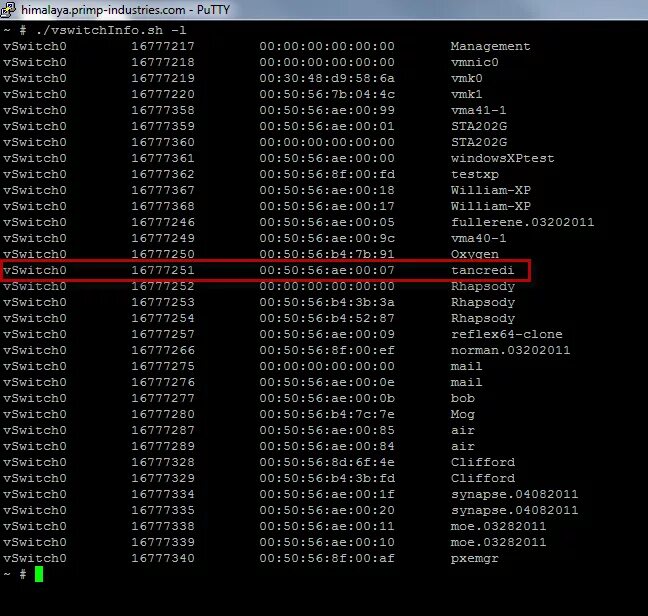Click MAC address 00:50:56:ae:00:17
The image size is (648, 616).
click(327, 206)
